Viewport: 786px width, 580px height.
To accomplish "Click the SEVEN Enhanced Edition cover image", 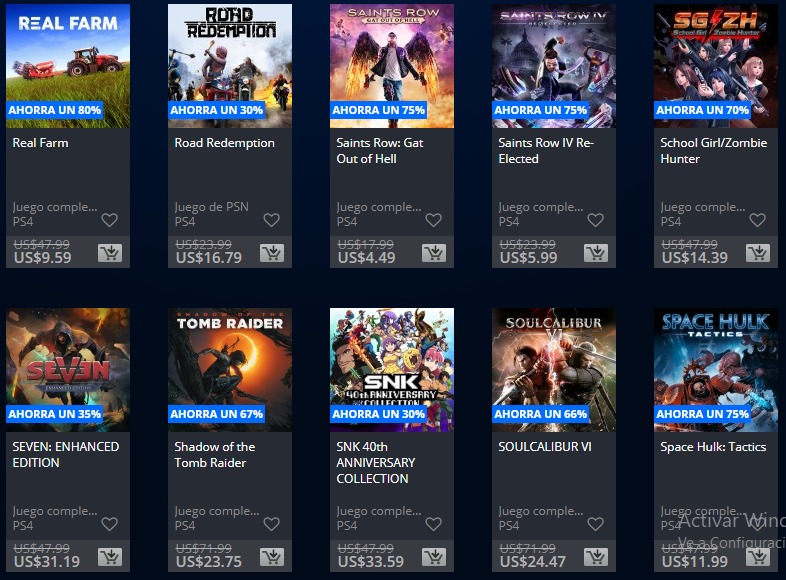I will point(68,370).
